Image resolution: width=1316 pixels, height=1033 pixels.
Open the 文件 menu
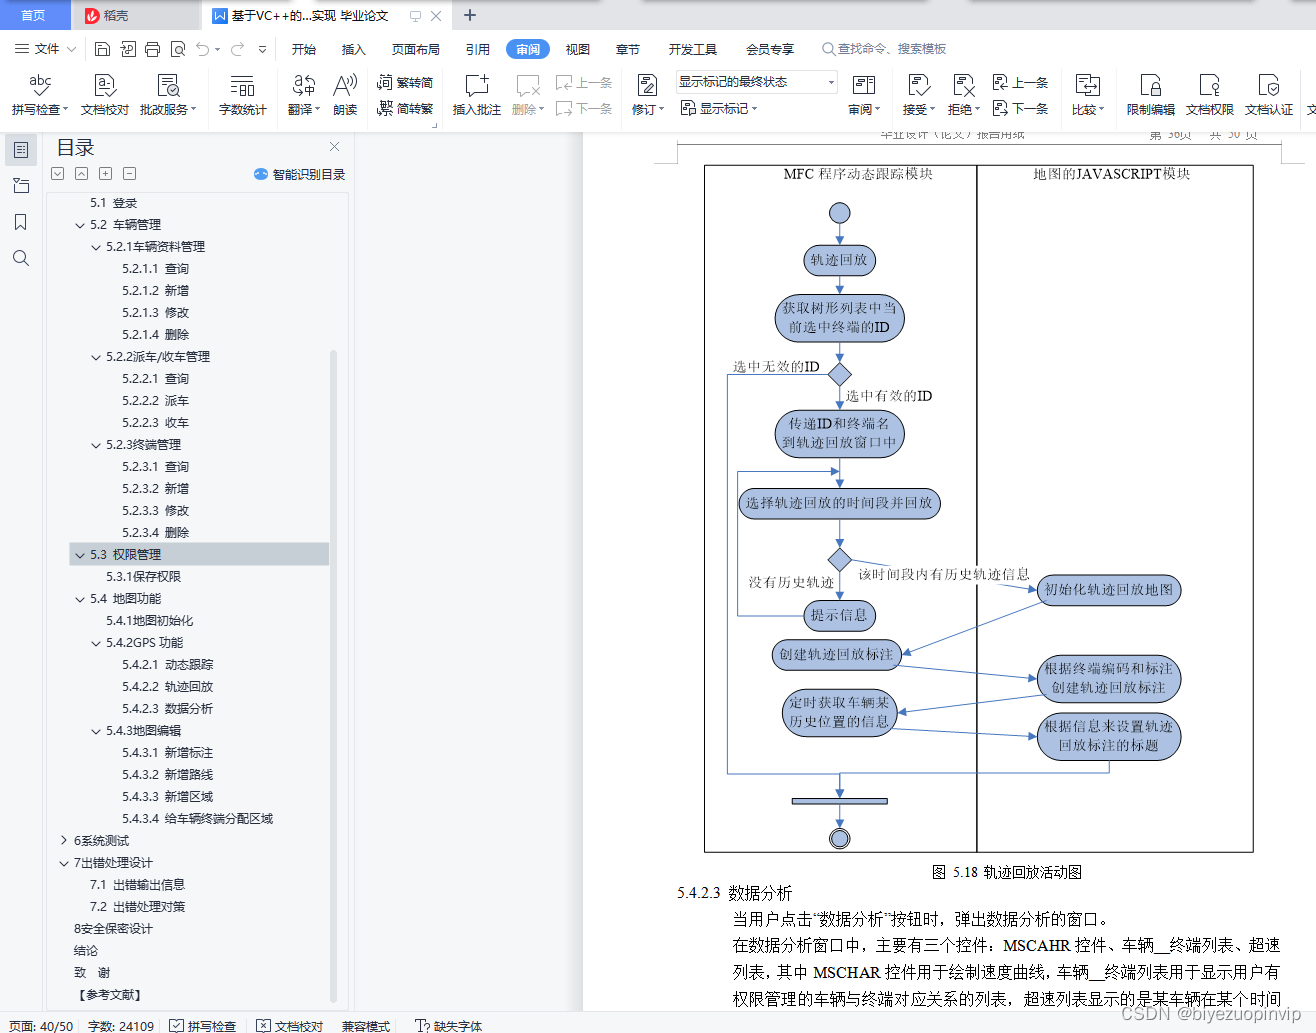(x=42, y=47)
